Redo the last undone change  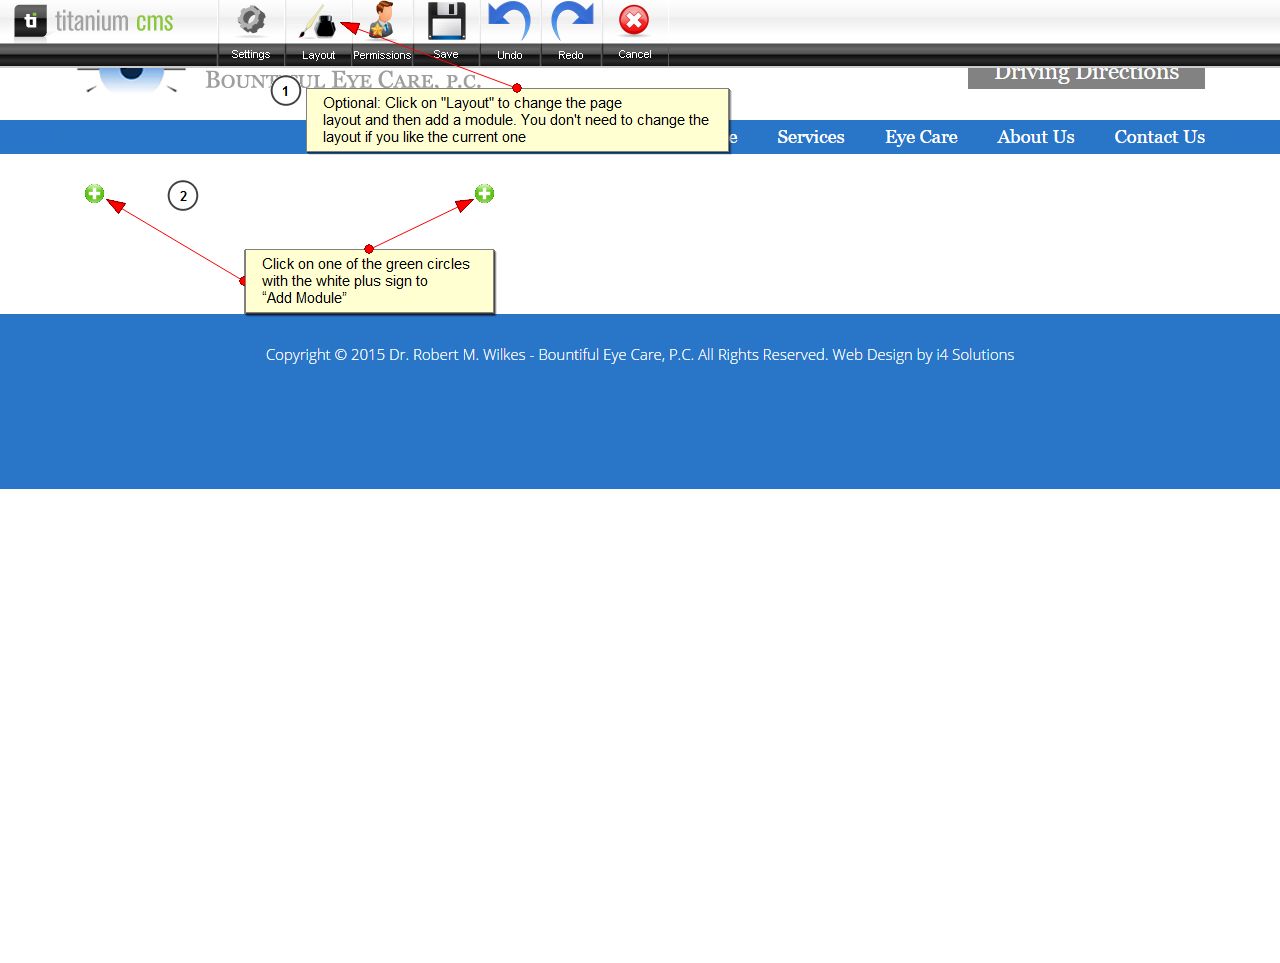tap(571, 30)
